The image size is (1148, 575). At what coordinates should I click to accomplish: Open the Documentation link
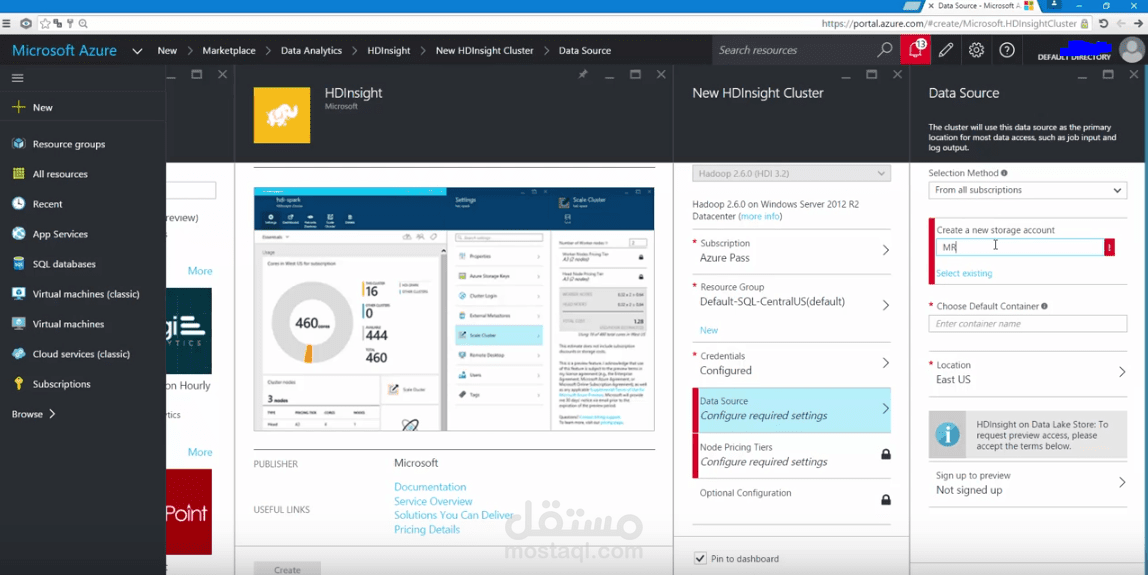(430, 487)
